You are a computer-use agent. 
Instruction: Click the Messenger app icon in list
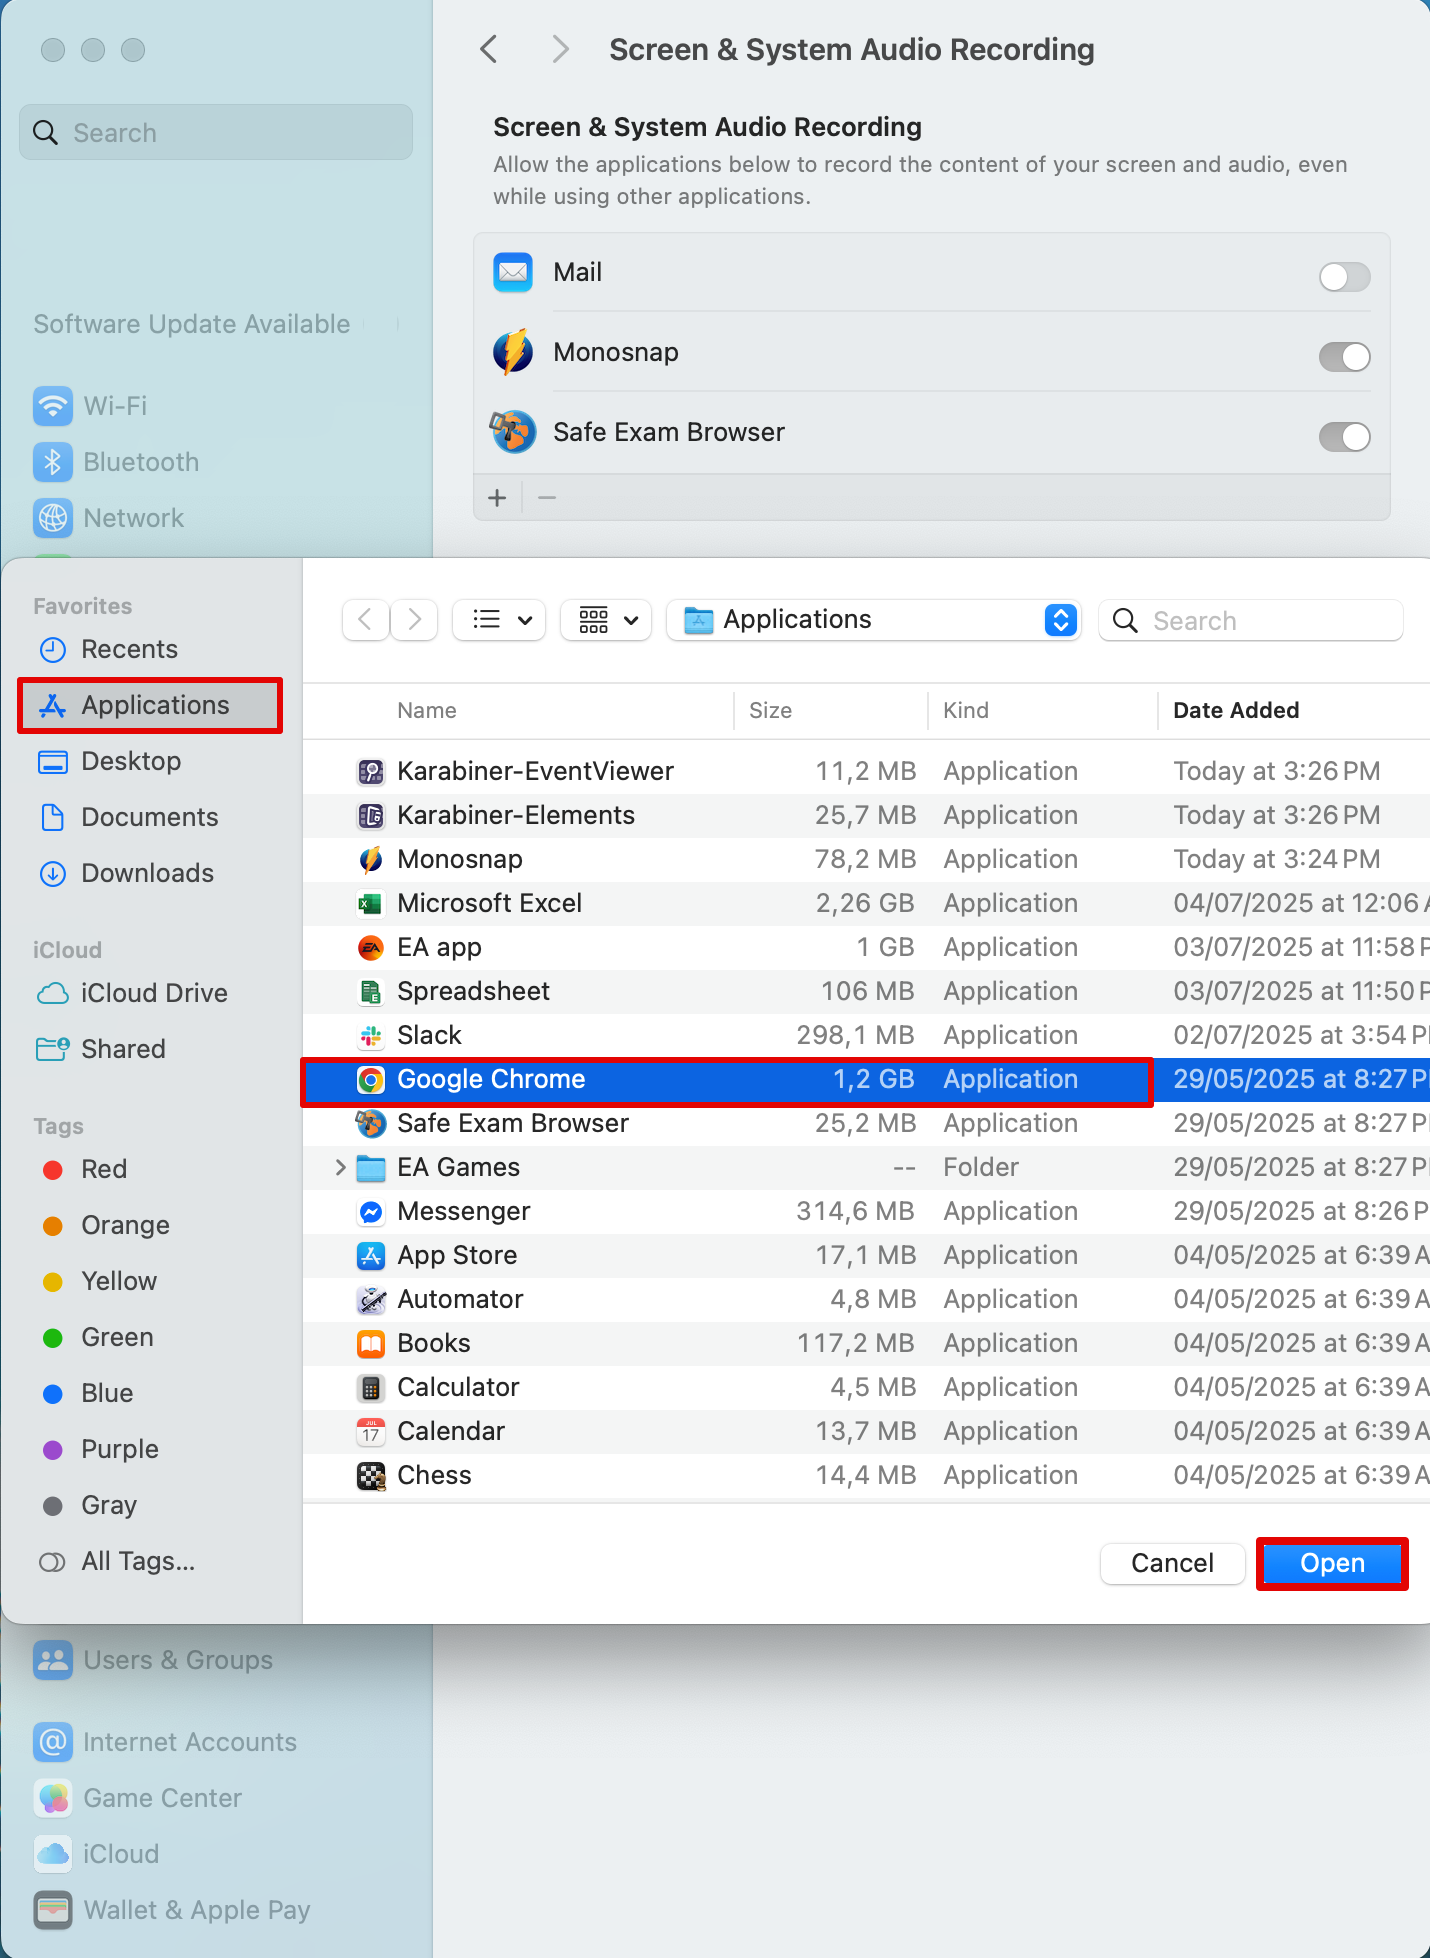pos(371,1212)
